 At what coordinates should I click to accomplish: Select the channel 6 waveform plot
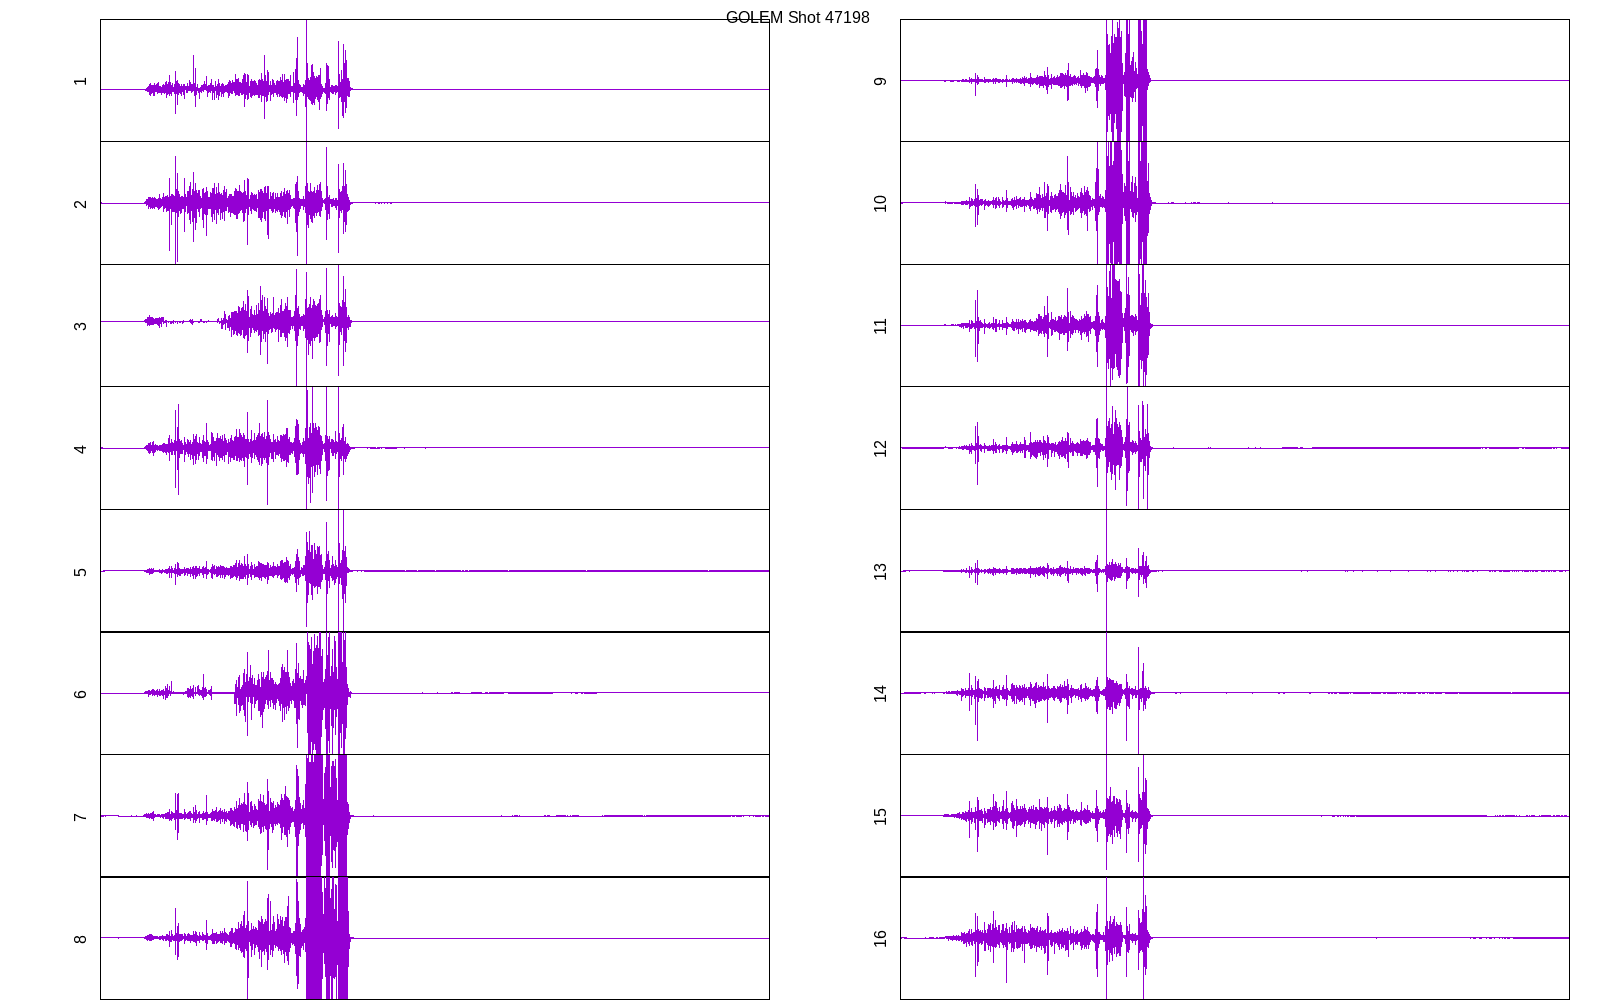coord(435,693)
